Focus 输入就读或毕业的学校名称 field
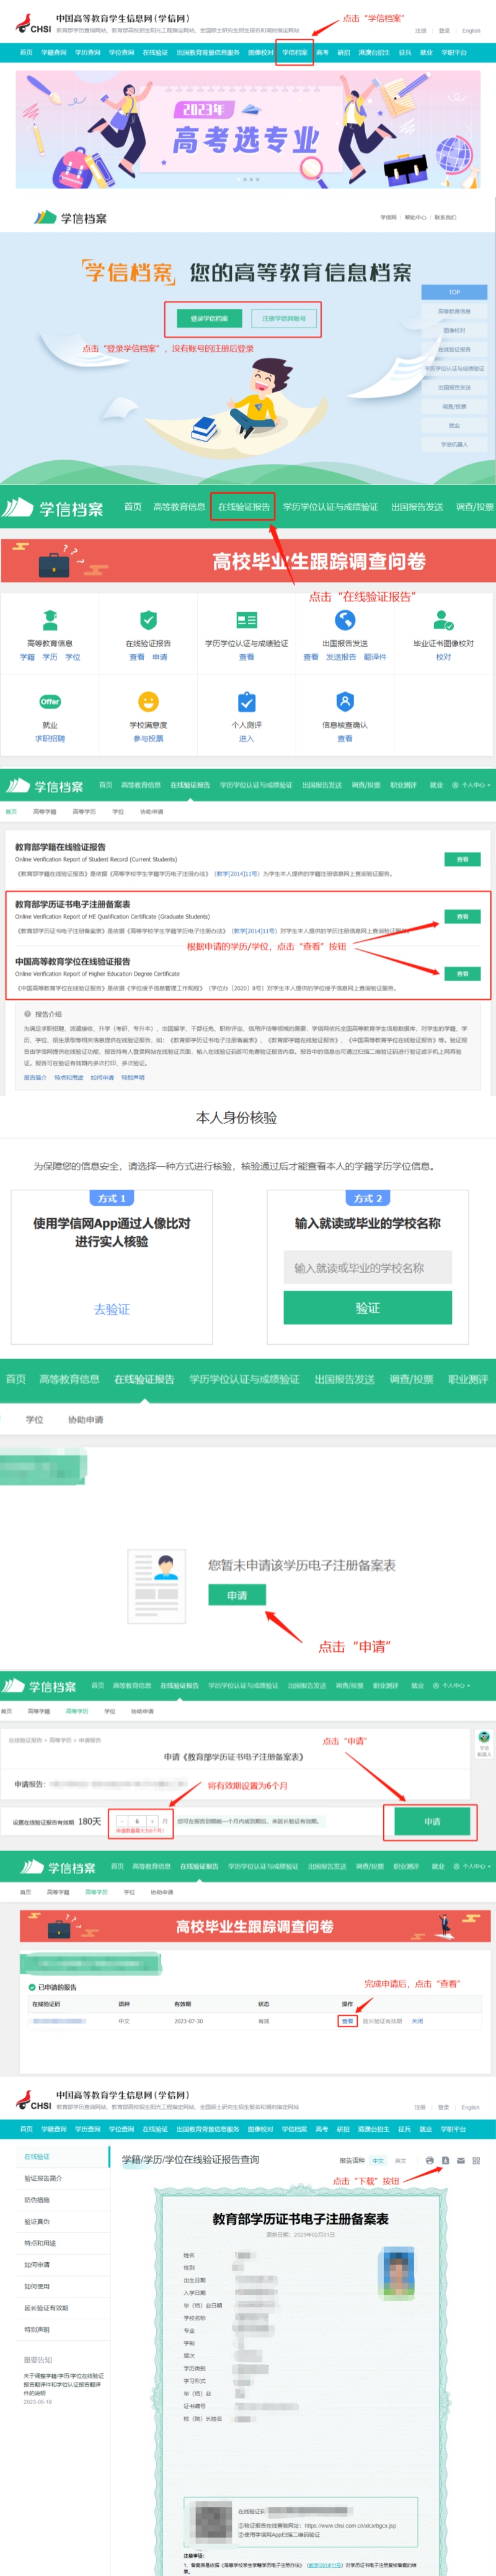 click(x=367, y=1267)
